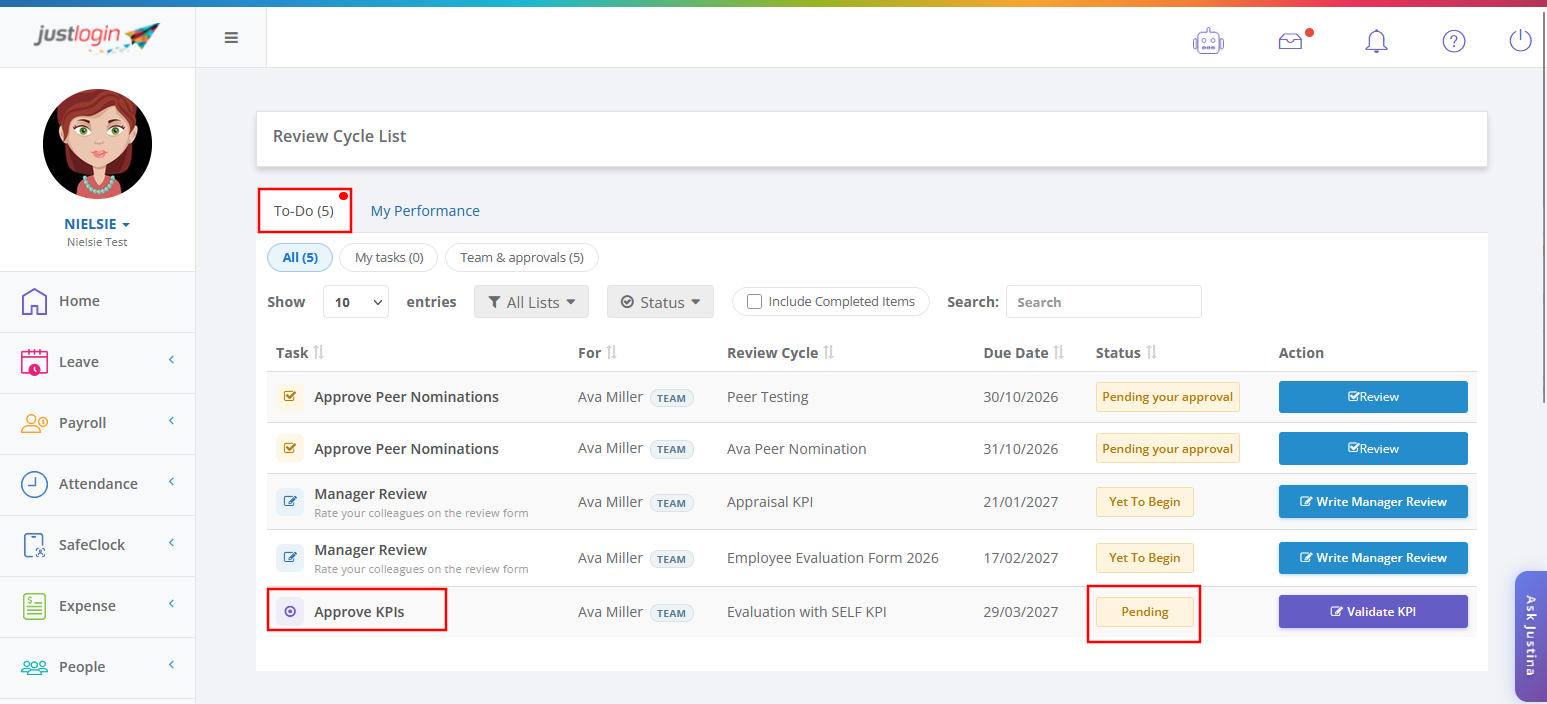Open the robot assistant icon in header

(1208, 41)
